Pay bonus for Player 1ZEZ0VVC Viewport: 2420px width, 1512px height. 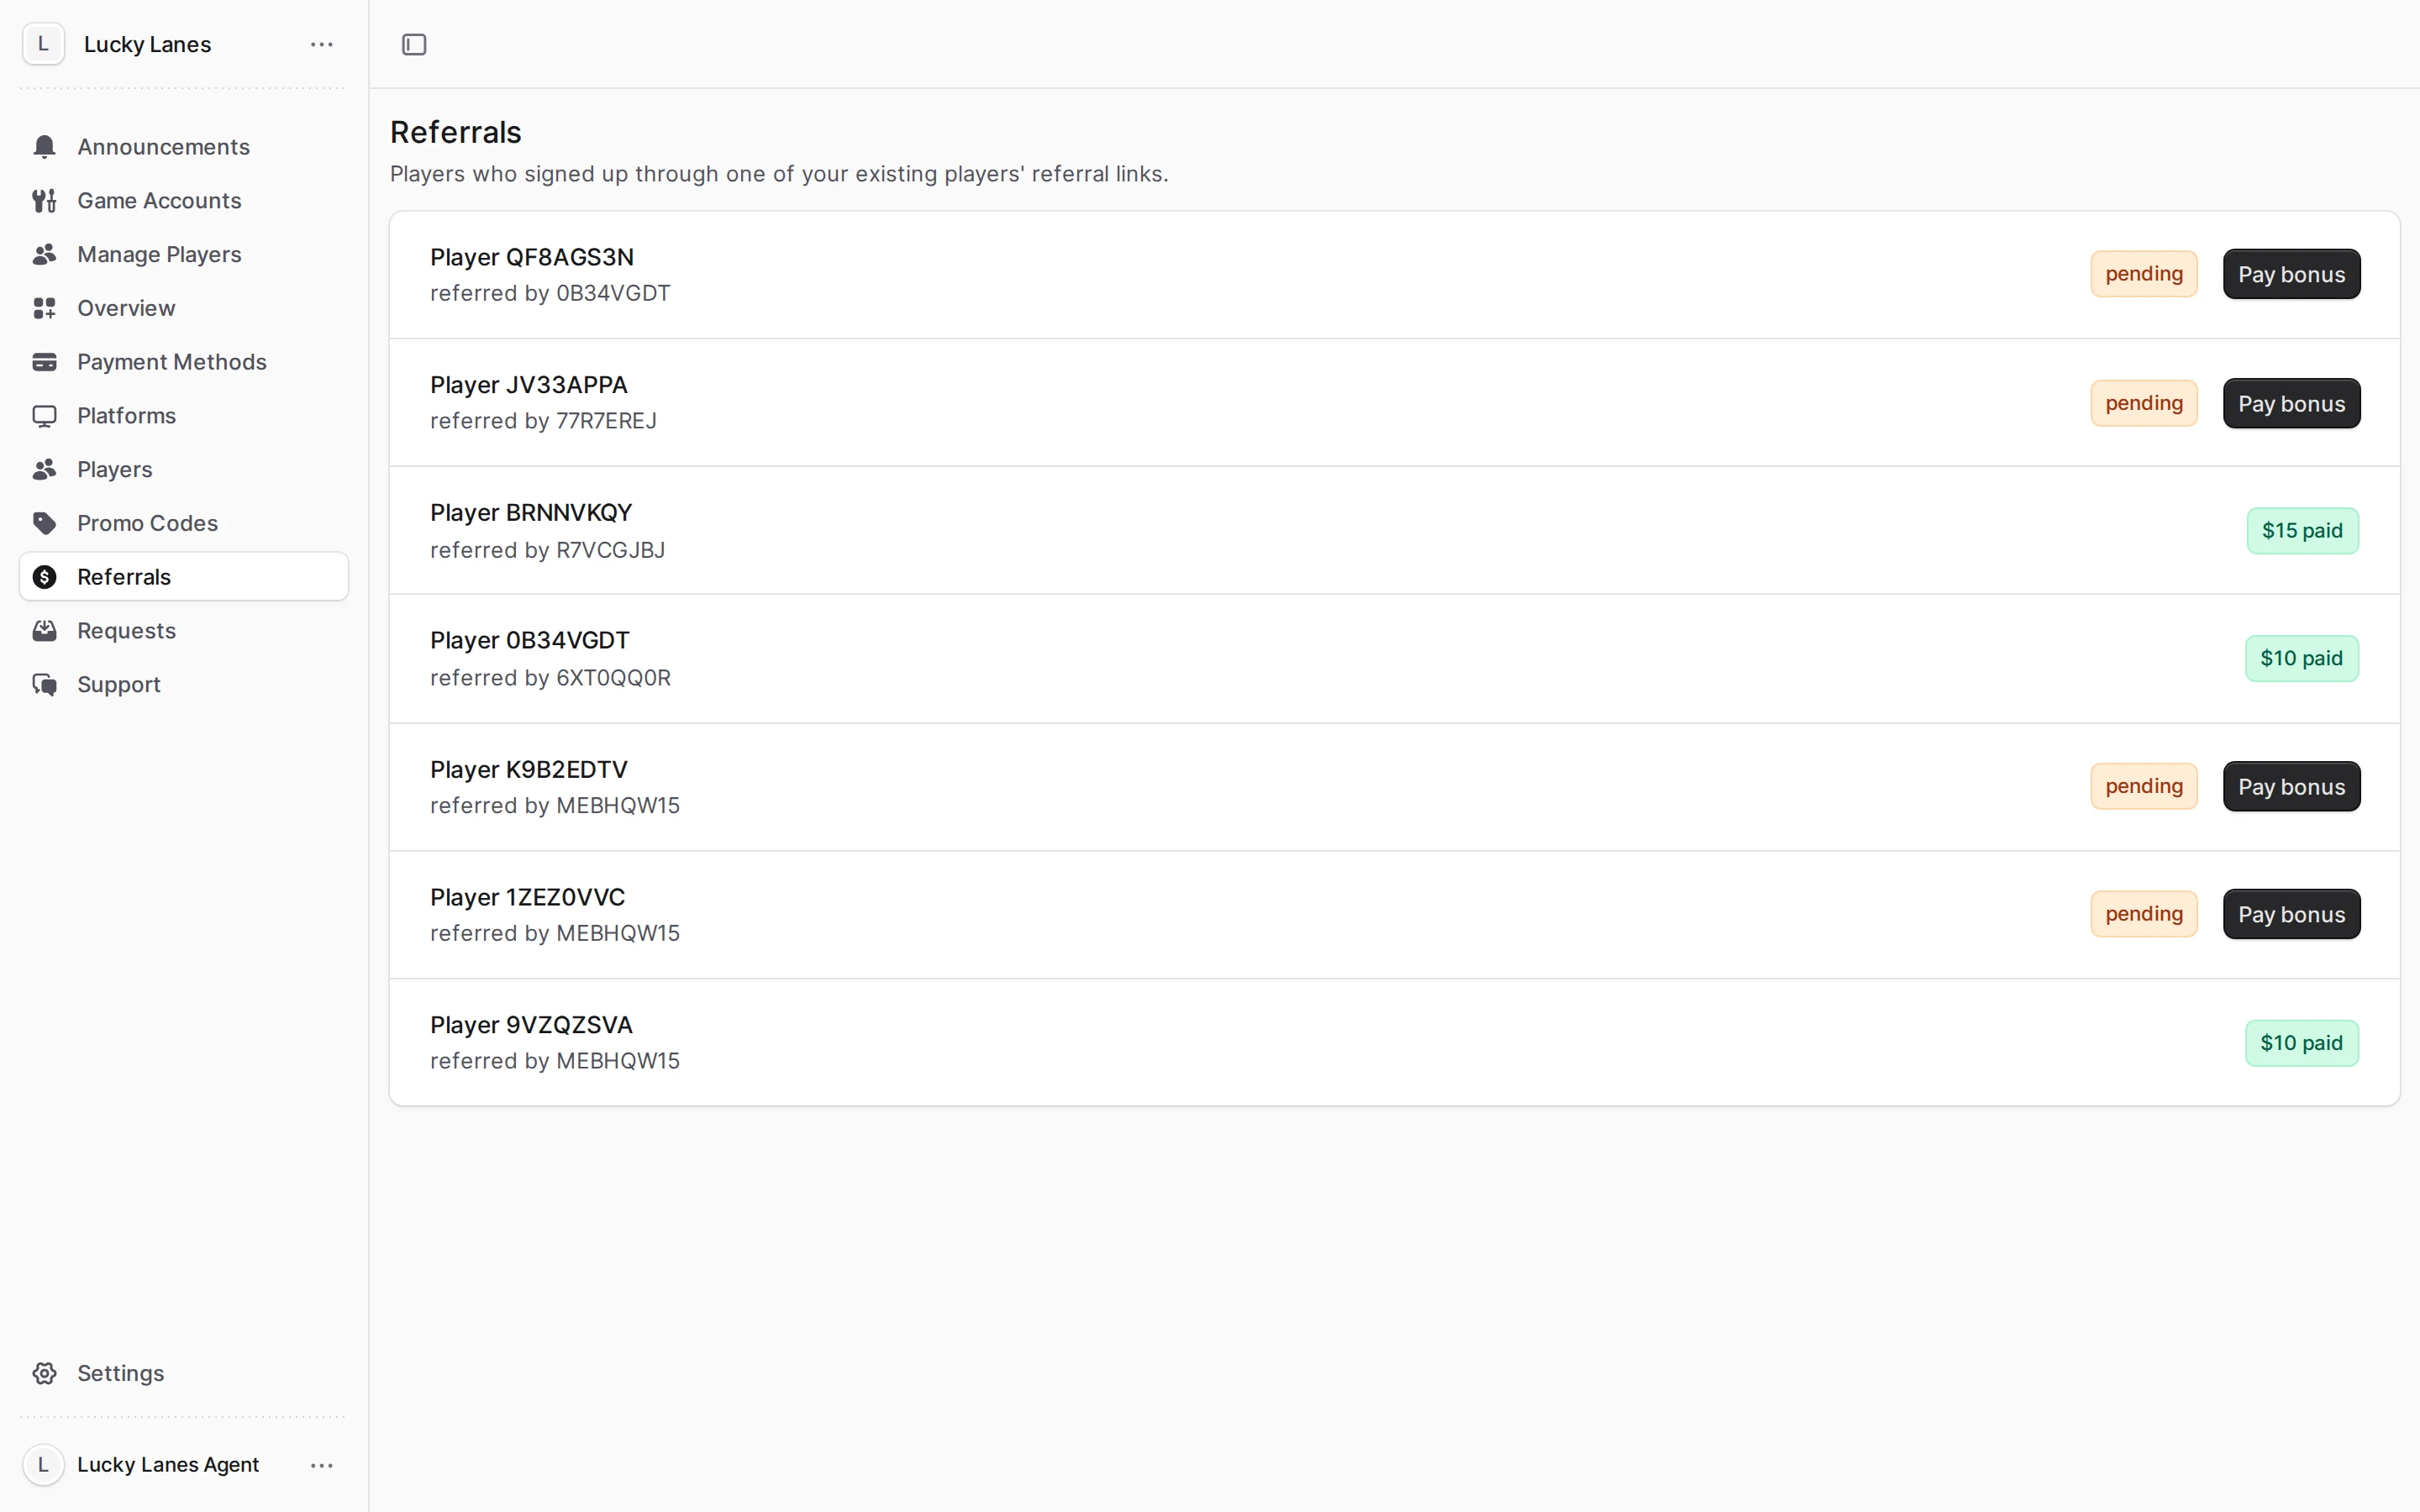(x=2291, y=914)
